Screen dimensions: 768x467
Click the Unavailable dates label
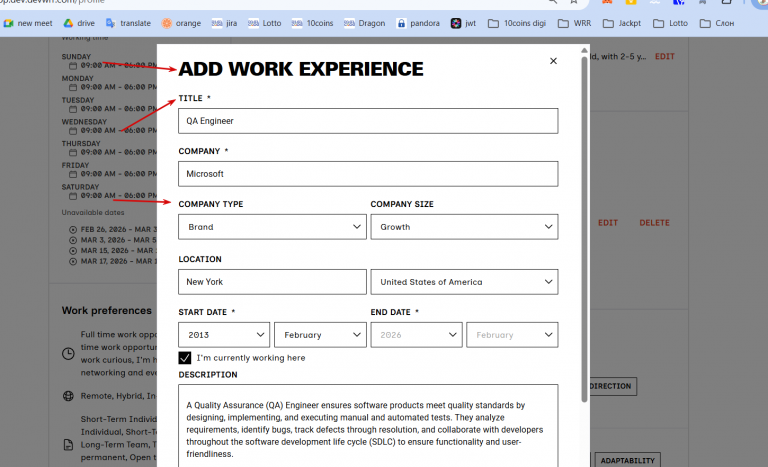pyautogui.click(x=93, y=212)
